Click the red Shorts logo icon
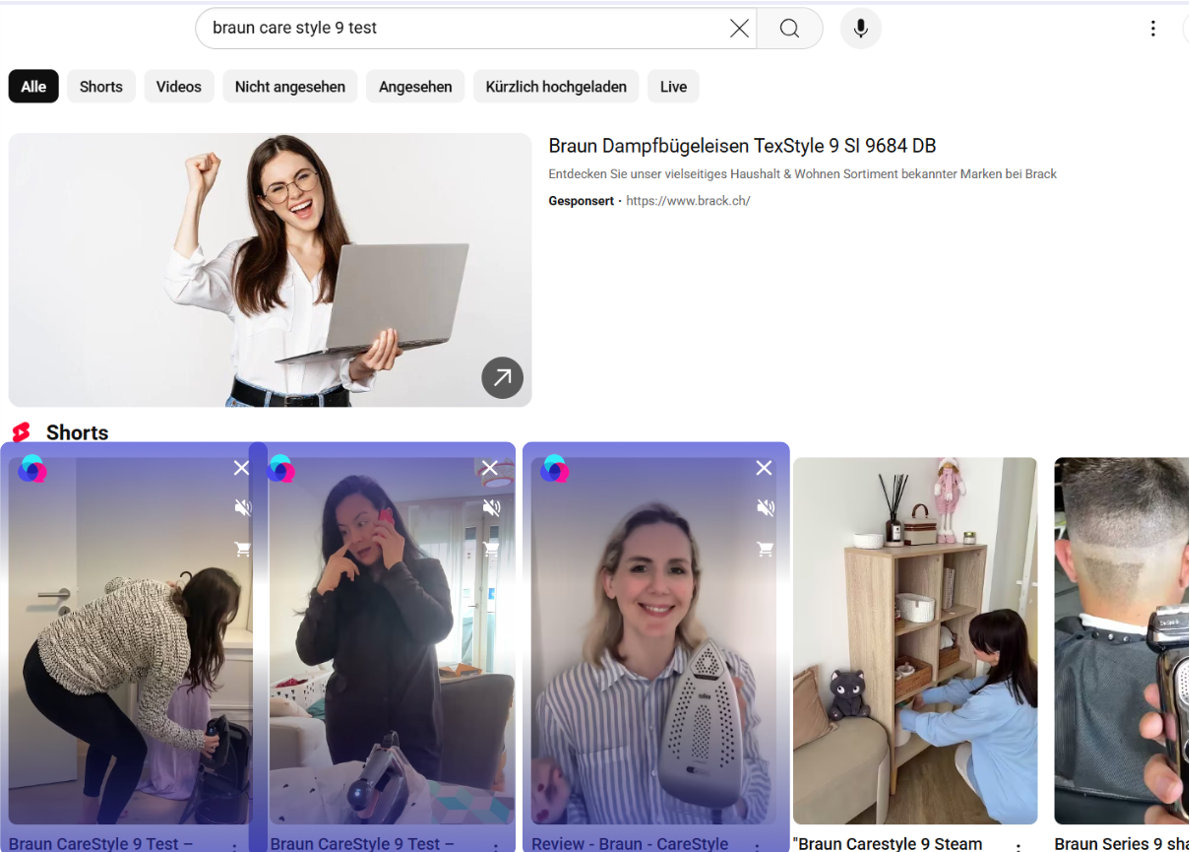 21,432
